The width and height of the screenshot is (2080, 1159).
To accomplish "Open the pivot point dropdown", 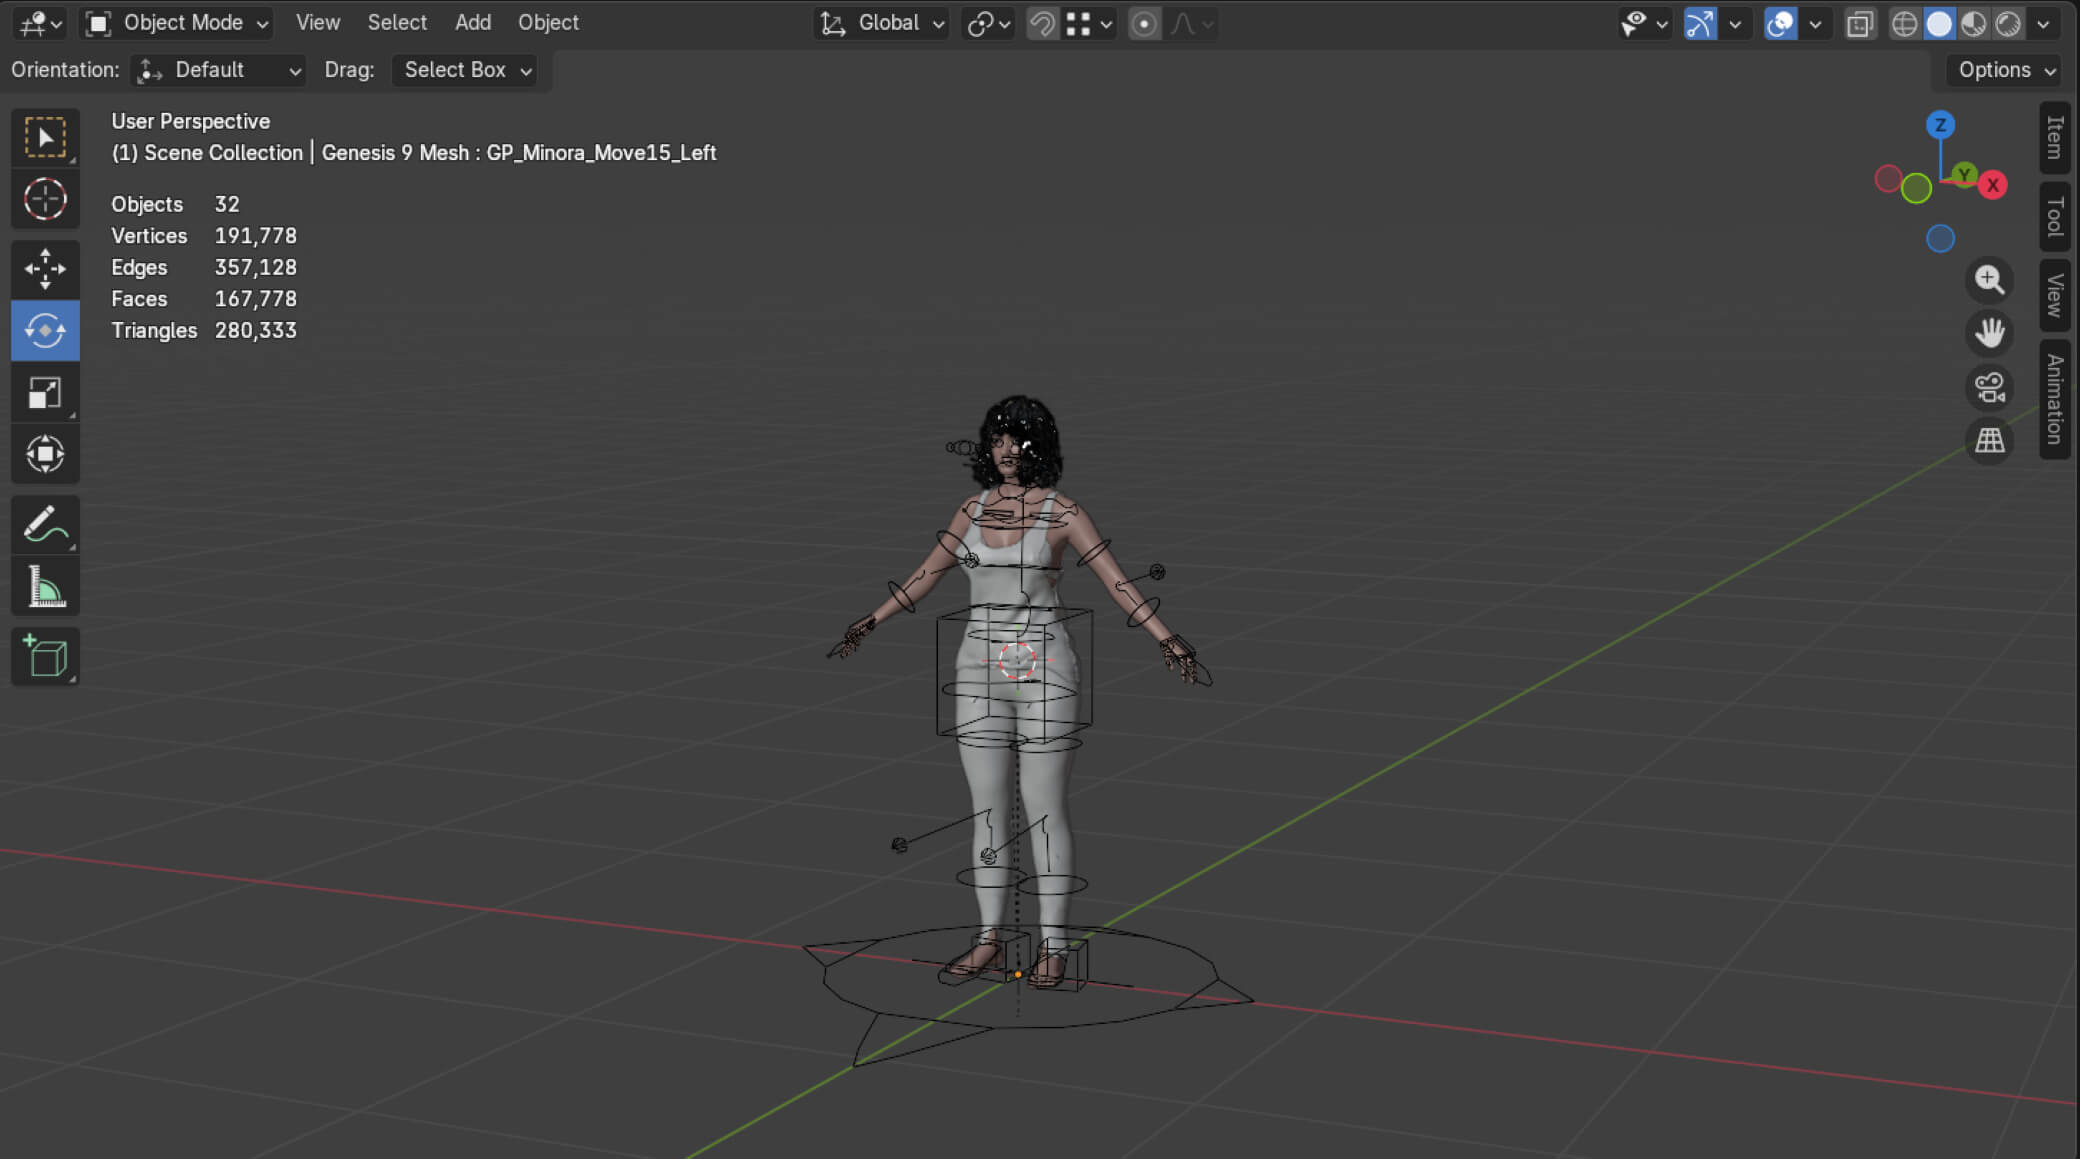I will tap(988, 23).
